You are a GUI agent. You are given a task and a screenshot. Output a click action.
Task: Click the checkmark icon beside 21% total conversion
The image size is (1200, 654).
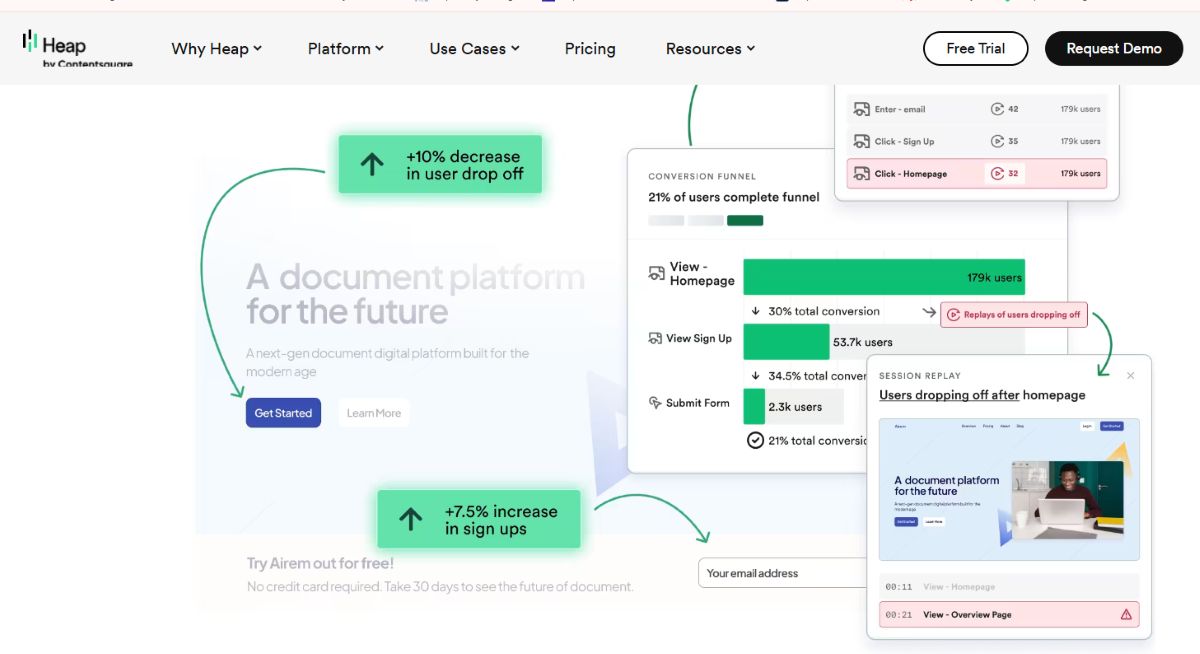(x=756, y=440)
